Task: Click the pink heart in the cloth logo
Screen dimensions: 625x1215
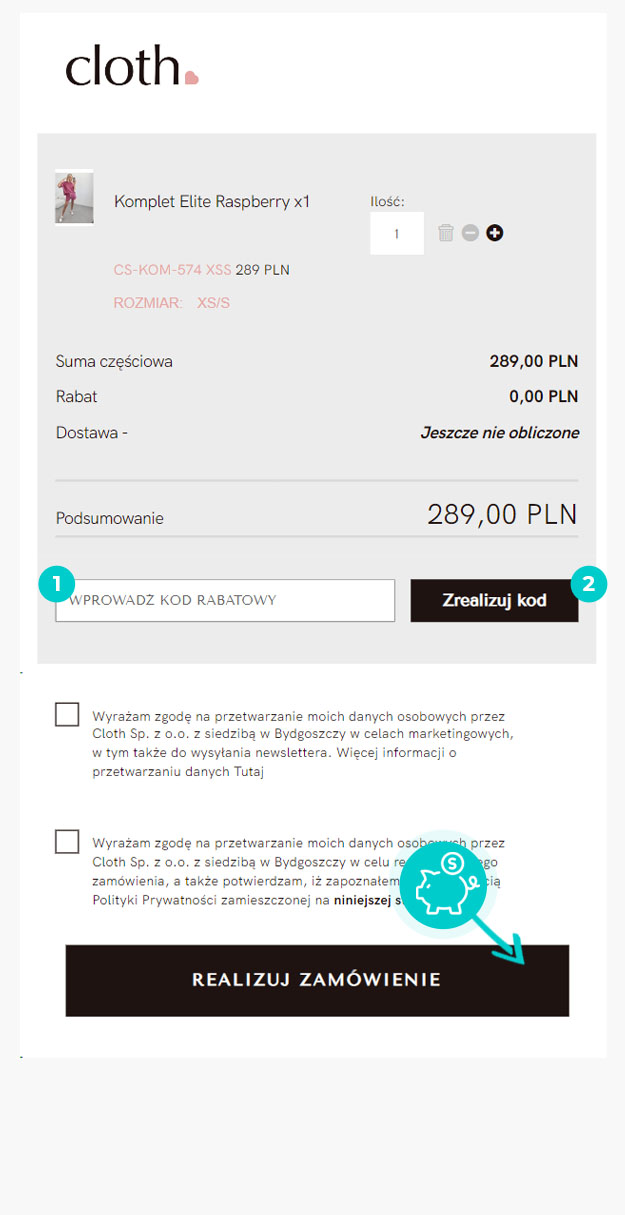Action: coord(192,78)
